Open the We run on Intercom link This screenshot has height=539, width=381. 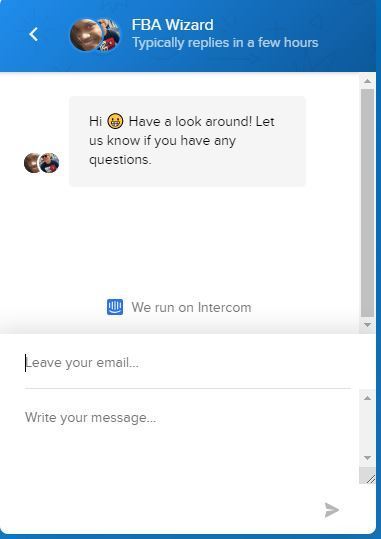tap(179, 307)
